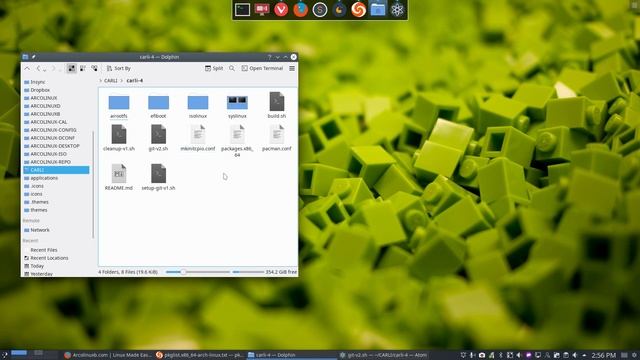Expand the breadcrumb root chevron
Viewport: 640px width, 360px height.
pos(100,81)
